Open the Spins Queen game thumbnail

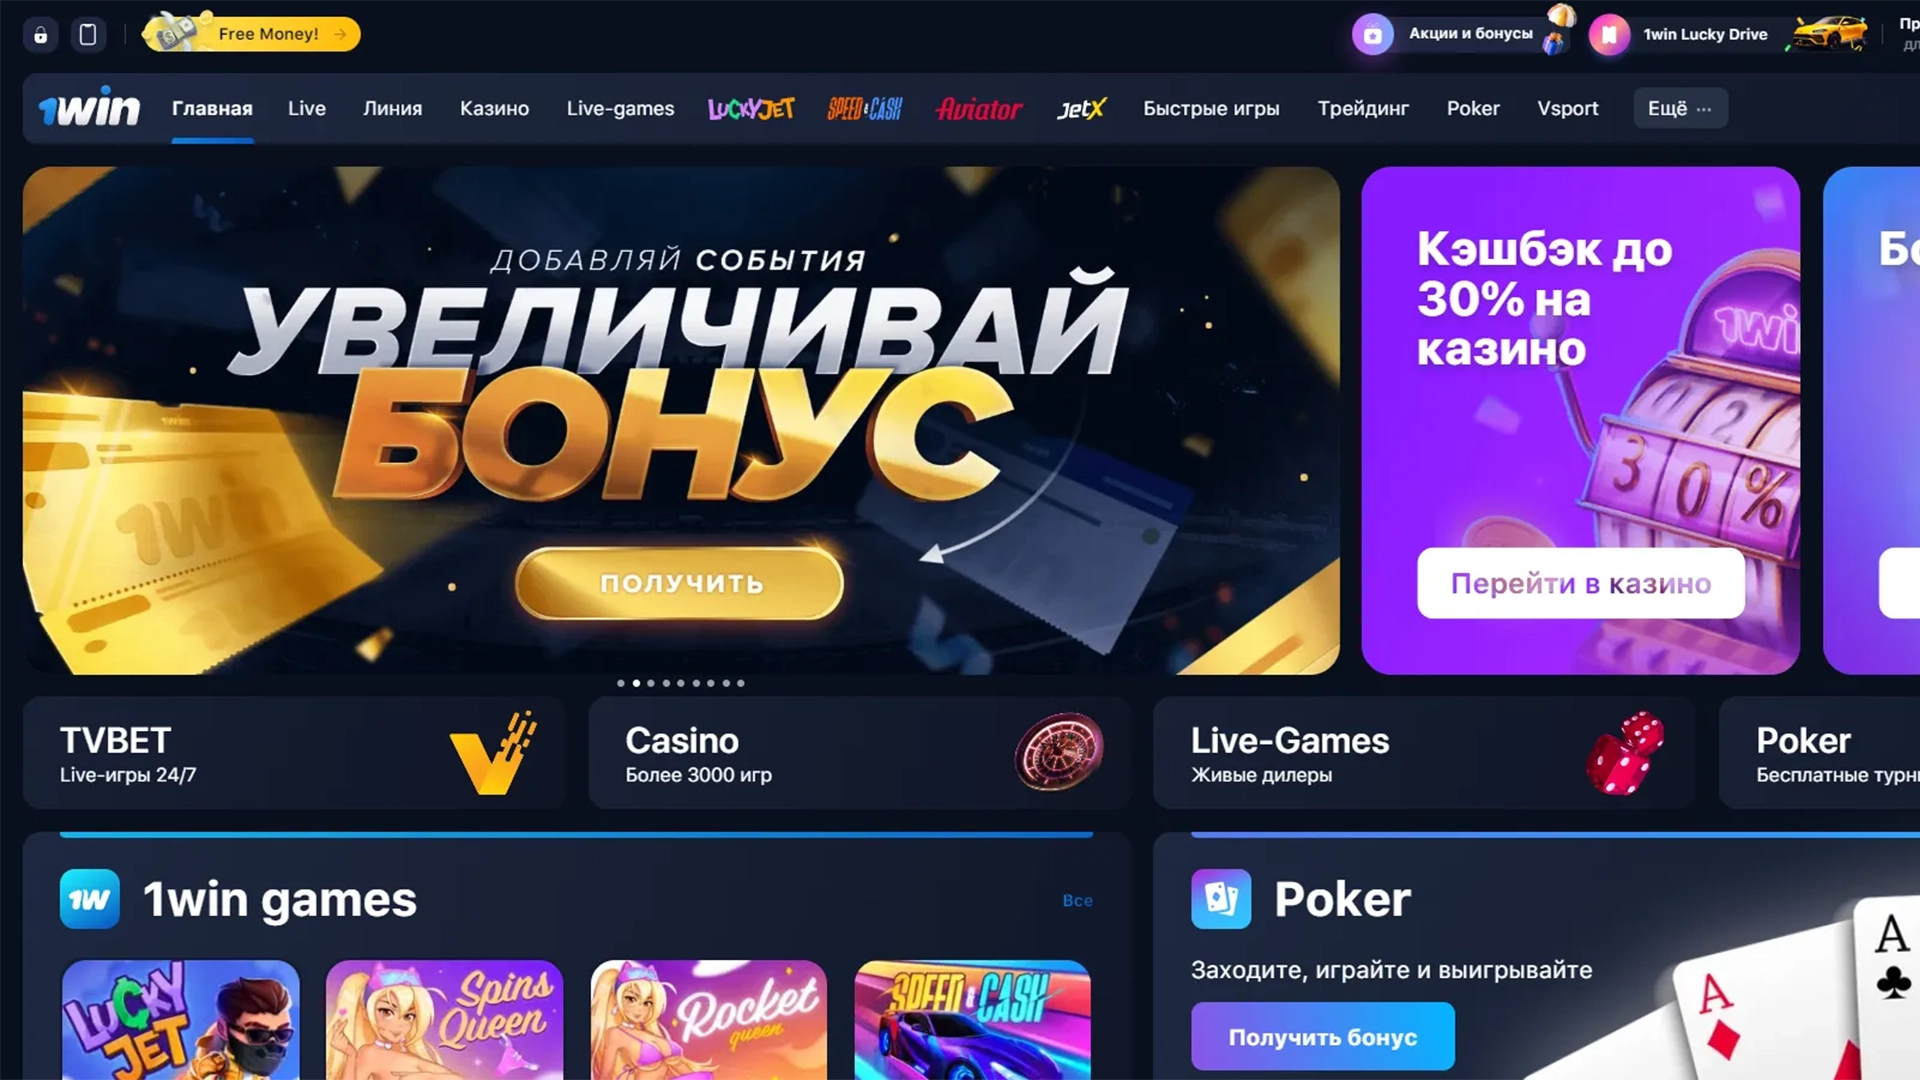tap(444, 1020)
